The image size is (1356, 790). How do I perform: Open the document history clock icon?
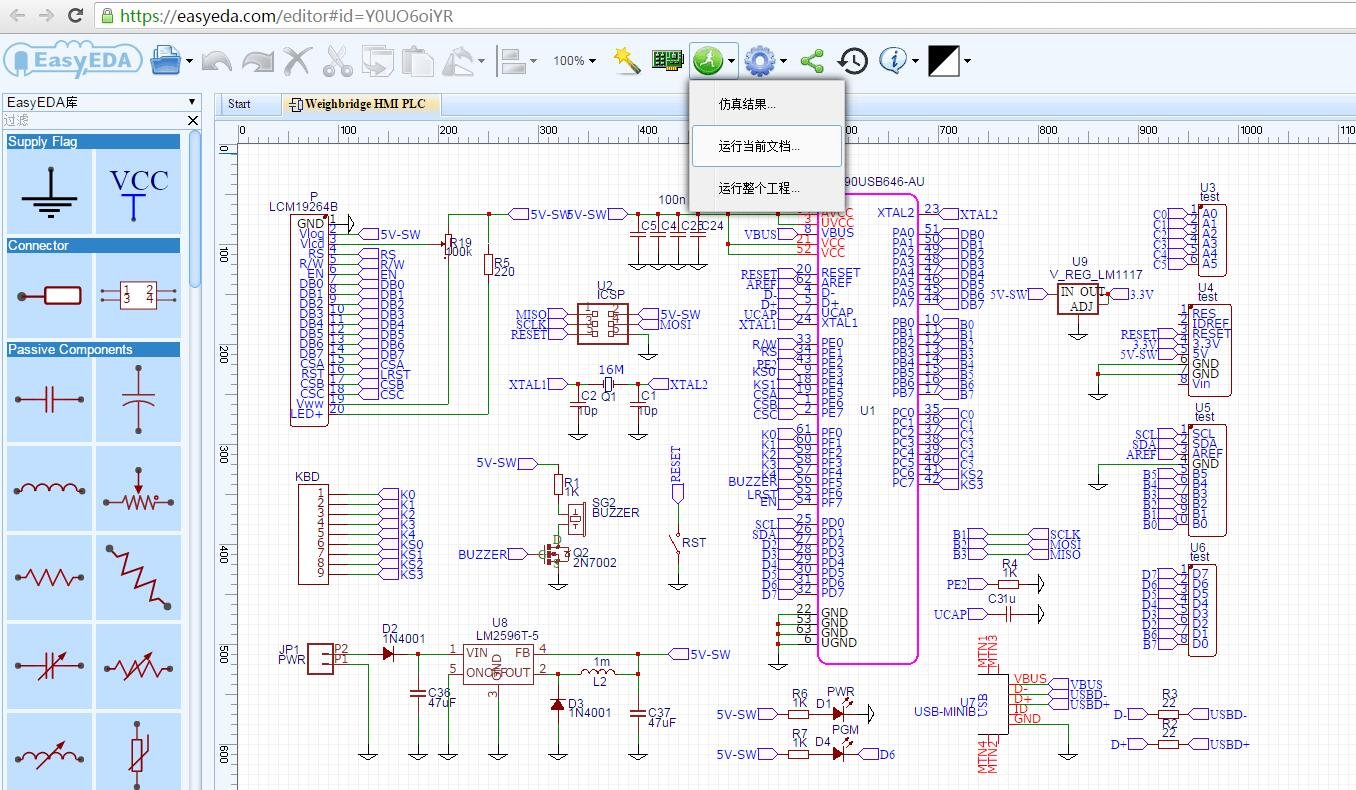pos(852,61)
